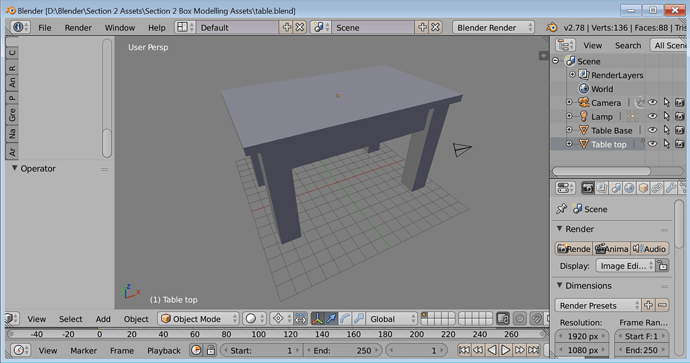Toggle the 3D manipulator axes icon
This screenshot has height=363, width=690.
(318, 318)
